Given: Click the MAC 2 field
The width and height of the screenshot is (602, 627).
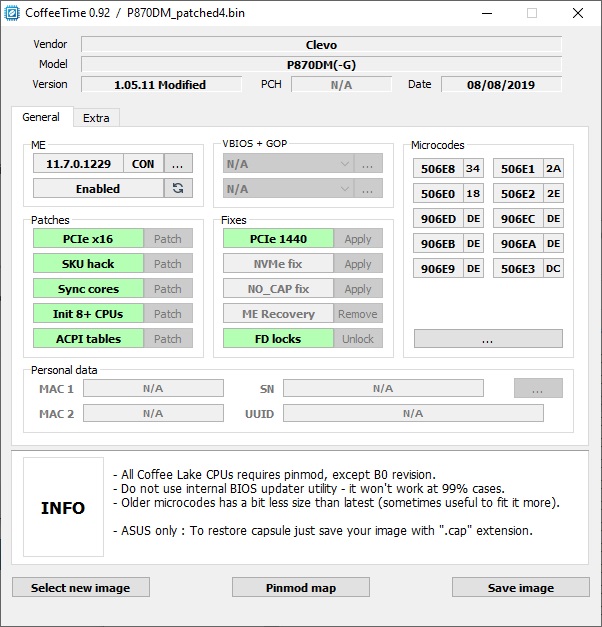Looking at the screenshot, I should tap(153, 413).
